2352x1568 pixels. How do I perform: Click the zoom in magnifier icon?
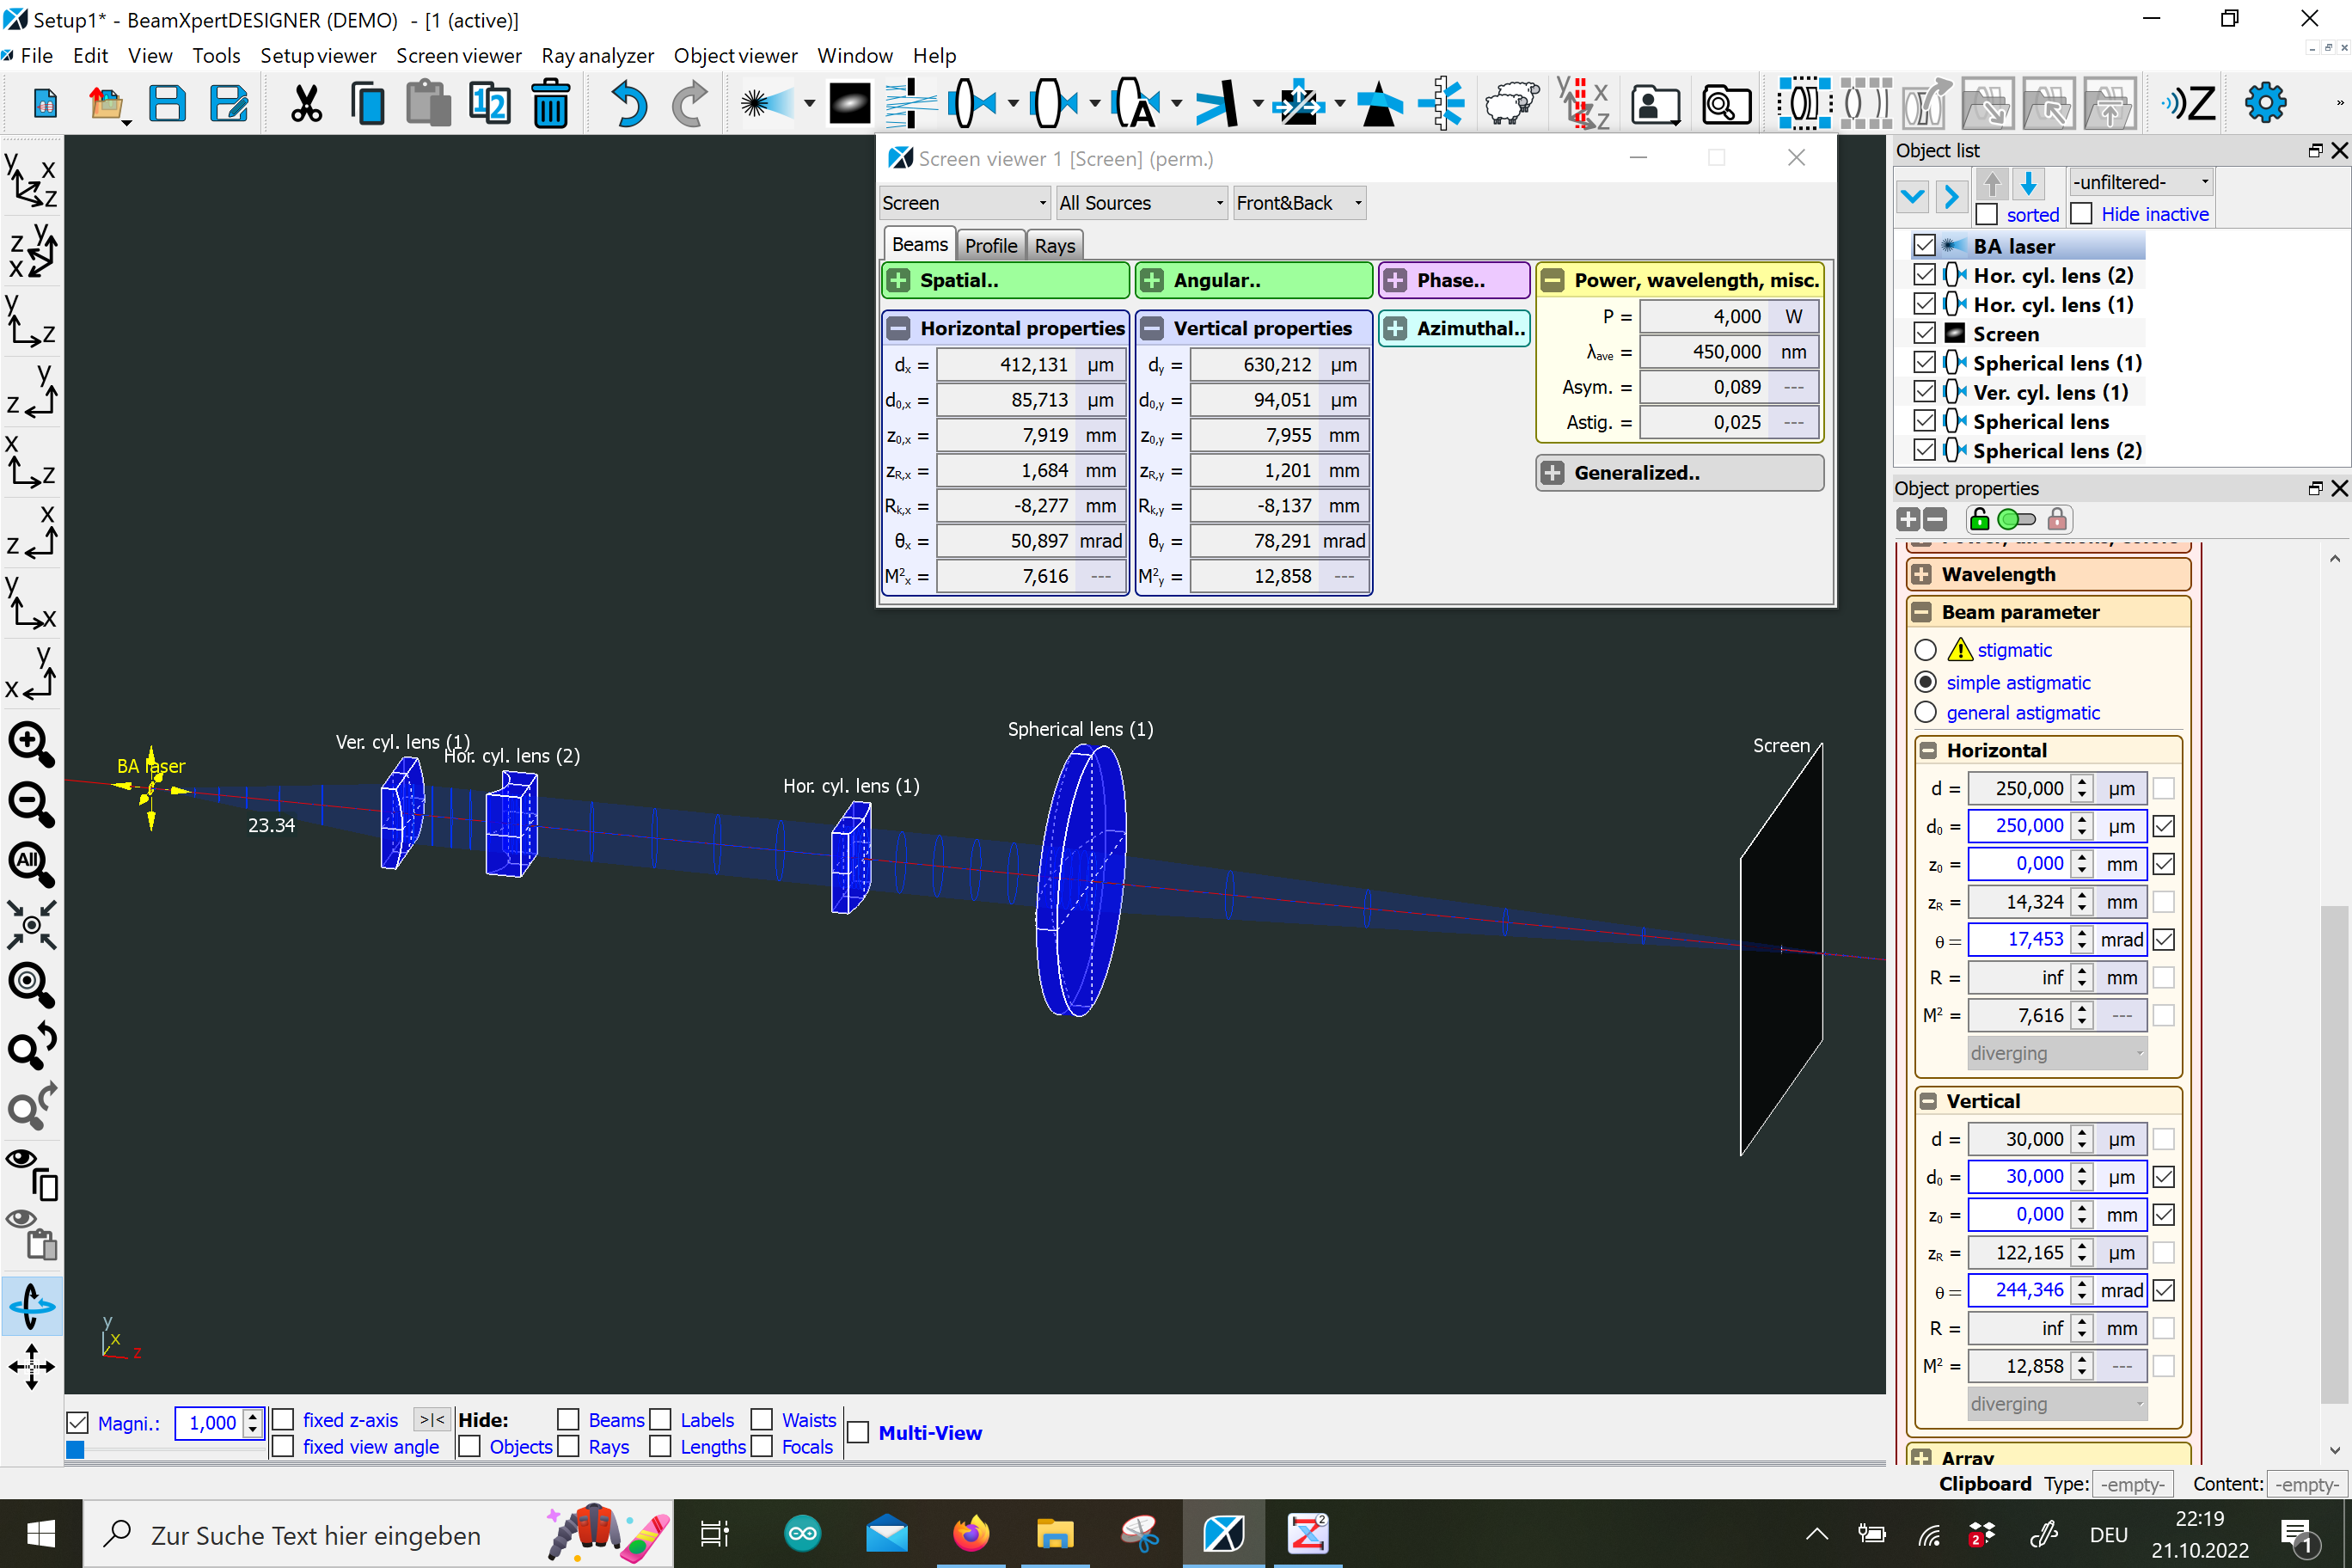(x=30, y=744)
